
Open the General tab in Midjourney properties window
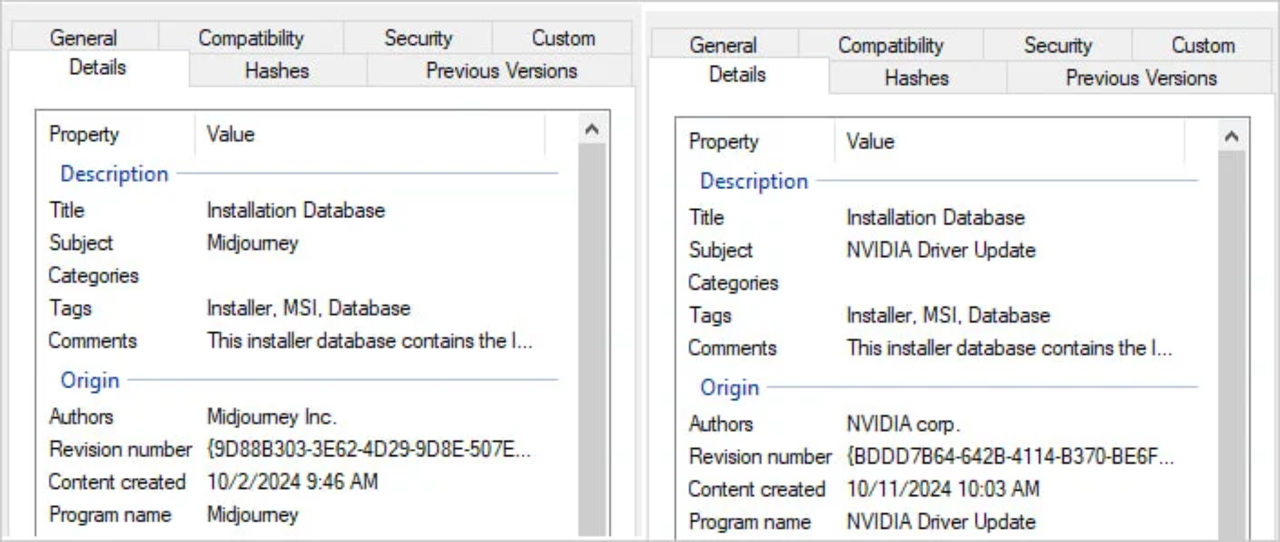84,38
